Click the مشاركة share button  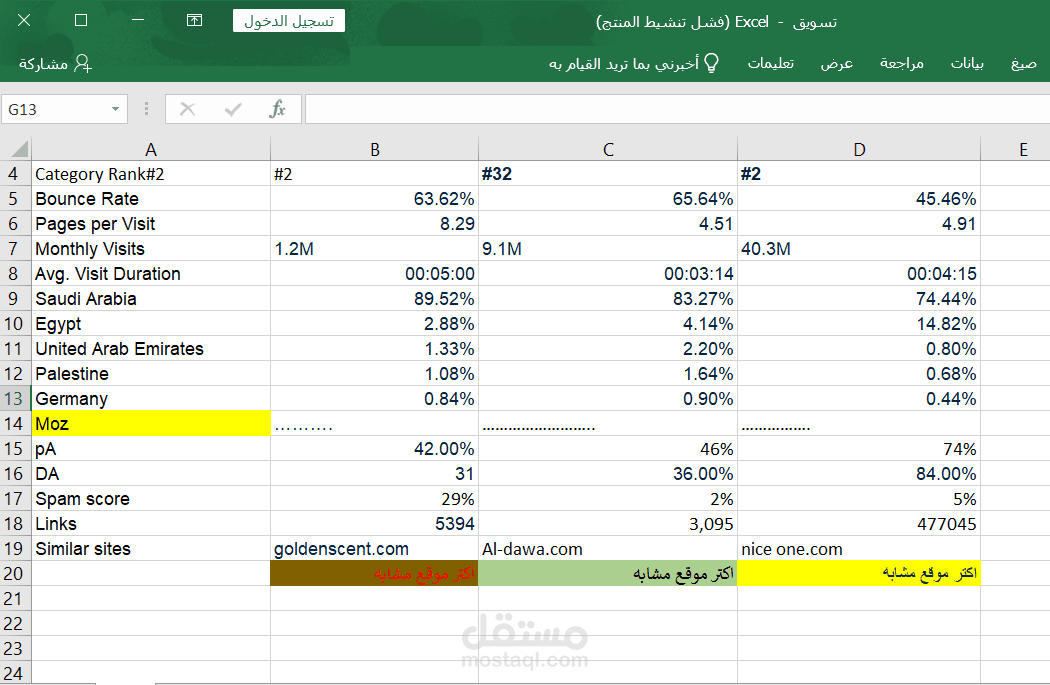[55, 64]
